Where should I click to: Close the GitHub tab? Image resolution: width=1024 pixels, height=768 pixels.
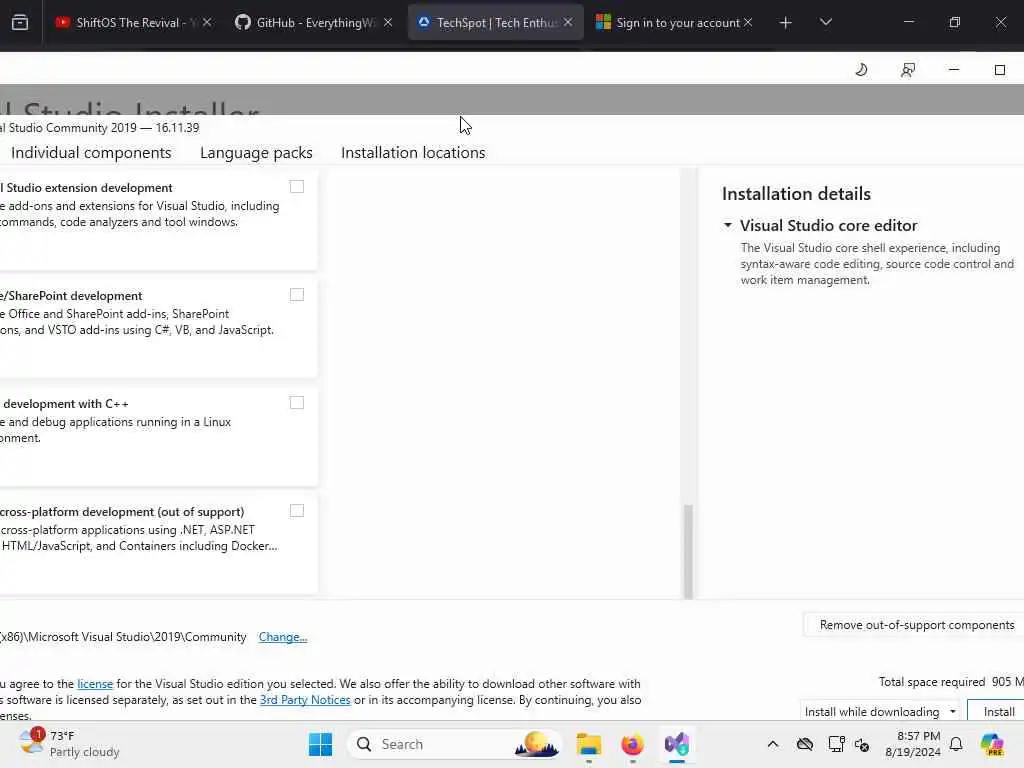388,22
